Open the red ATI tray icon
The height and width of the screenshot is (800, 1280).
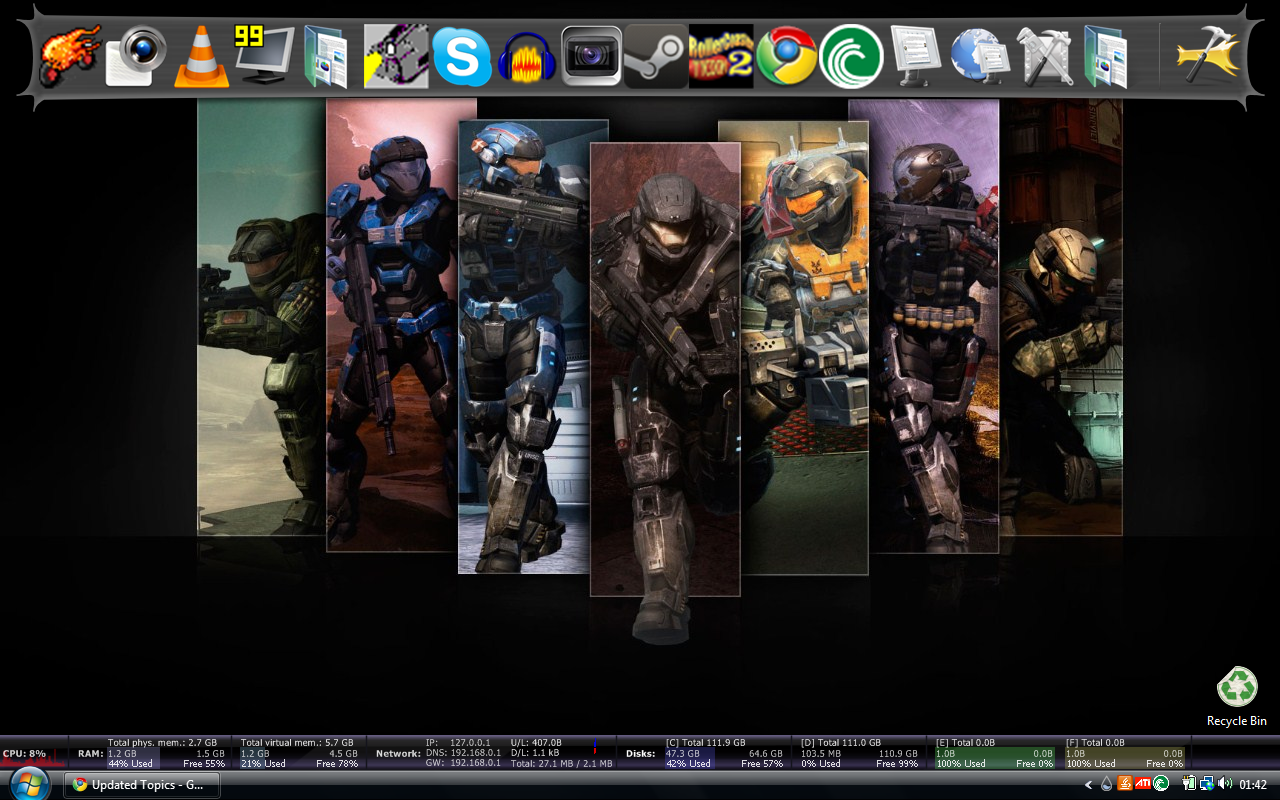point(1143,785)
